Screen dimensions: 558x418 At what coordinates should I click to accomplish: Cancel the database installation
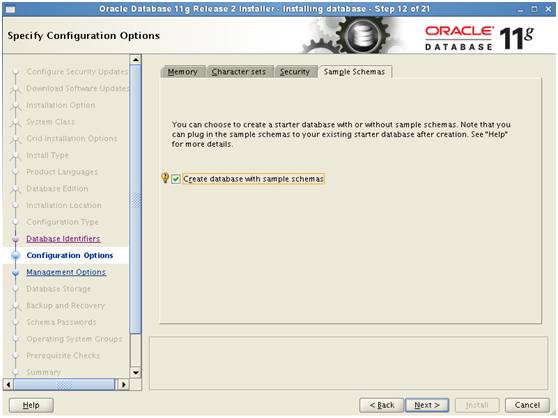527,405
